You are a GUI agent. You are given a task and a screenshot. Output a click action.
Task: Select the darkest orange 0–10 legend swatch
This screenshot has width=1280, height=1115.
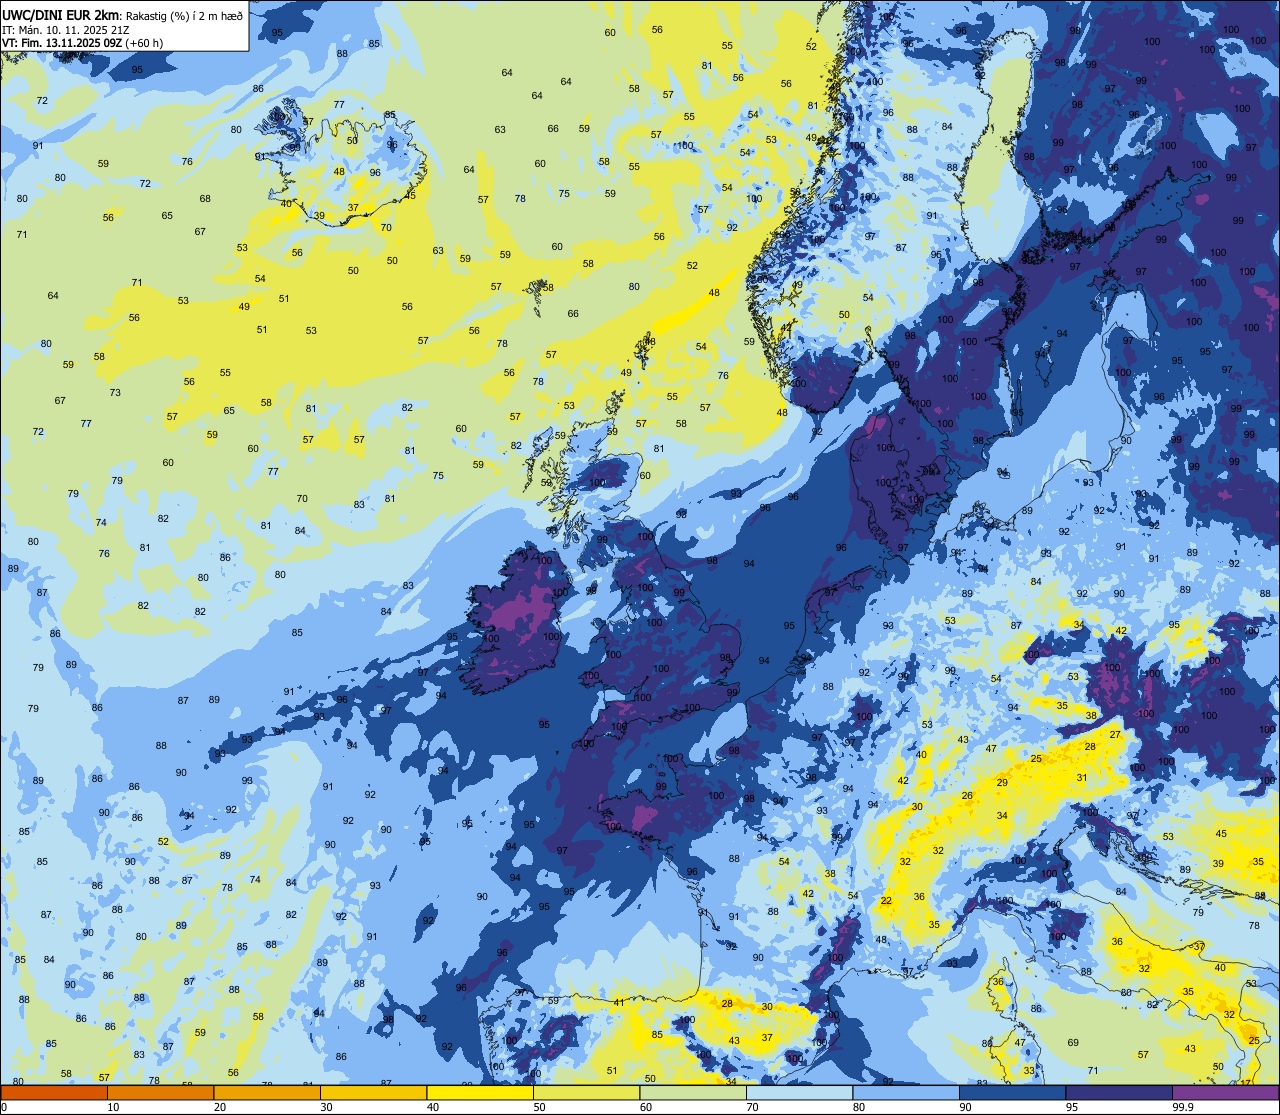point(54,1093)
